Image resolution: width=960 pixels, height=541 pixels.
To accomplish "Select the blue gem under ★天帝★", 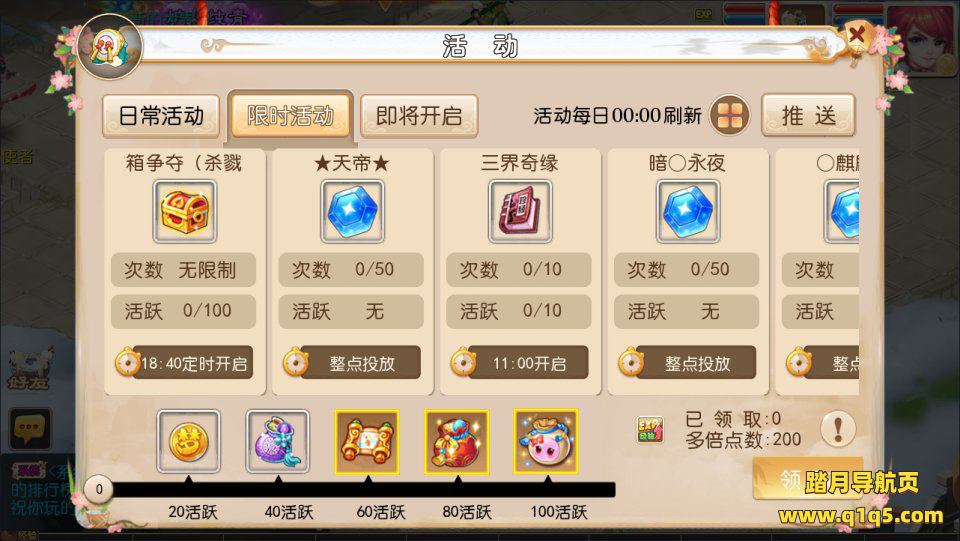I will (353, 212).
